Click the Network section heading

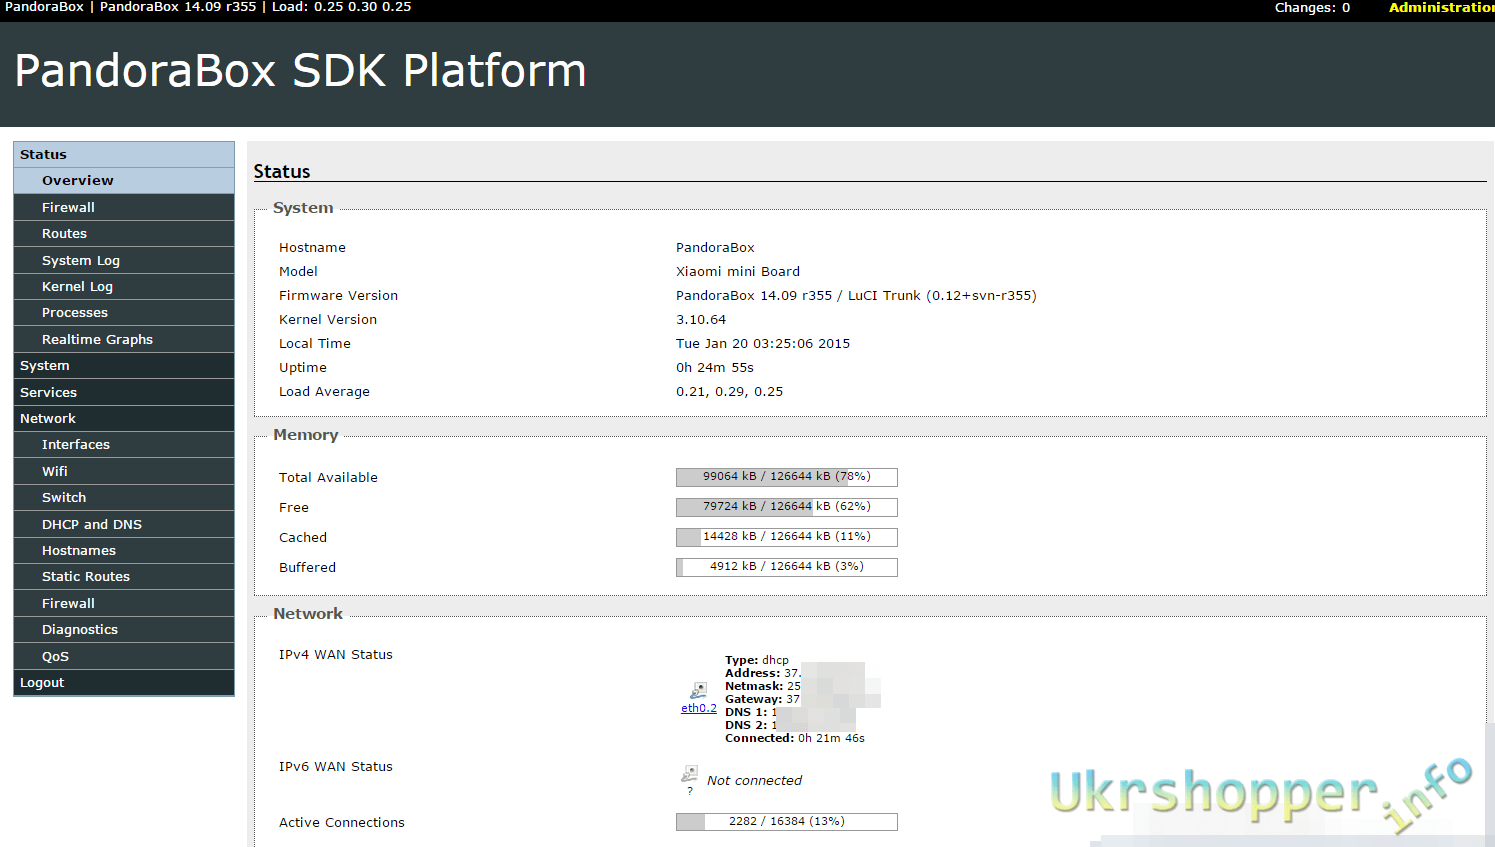308,614
